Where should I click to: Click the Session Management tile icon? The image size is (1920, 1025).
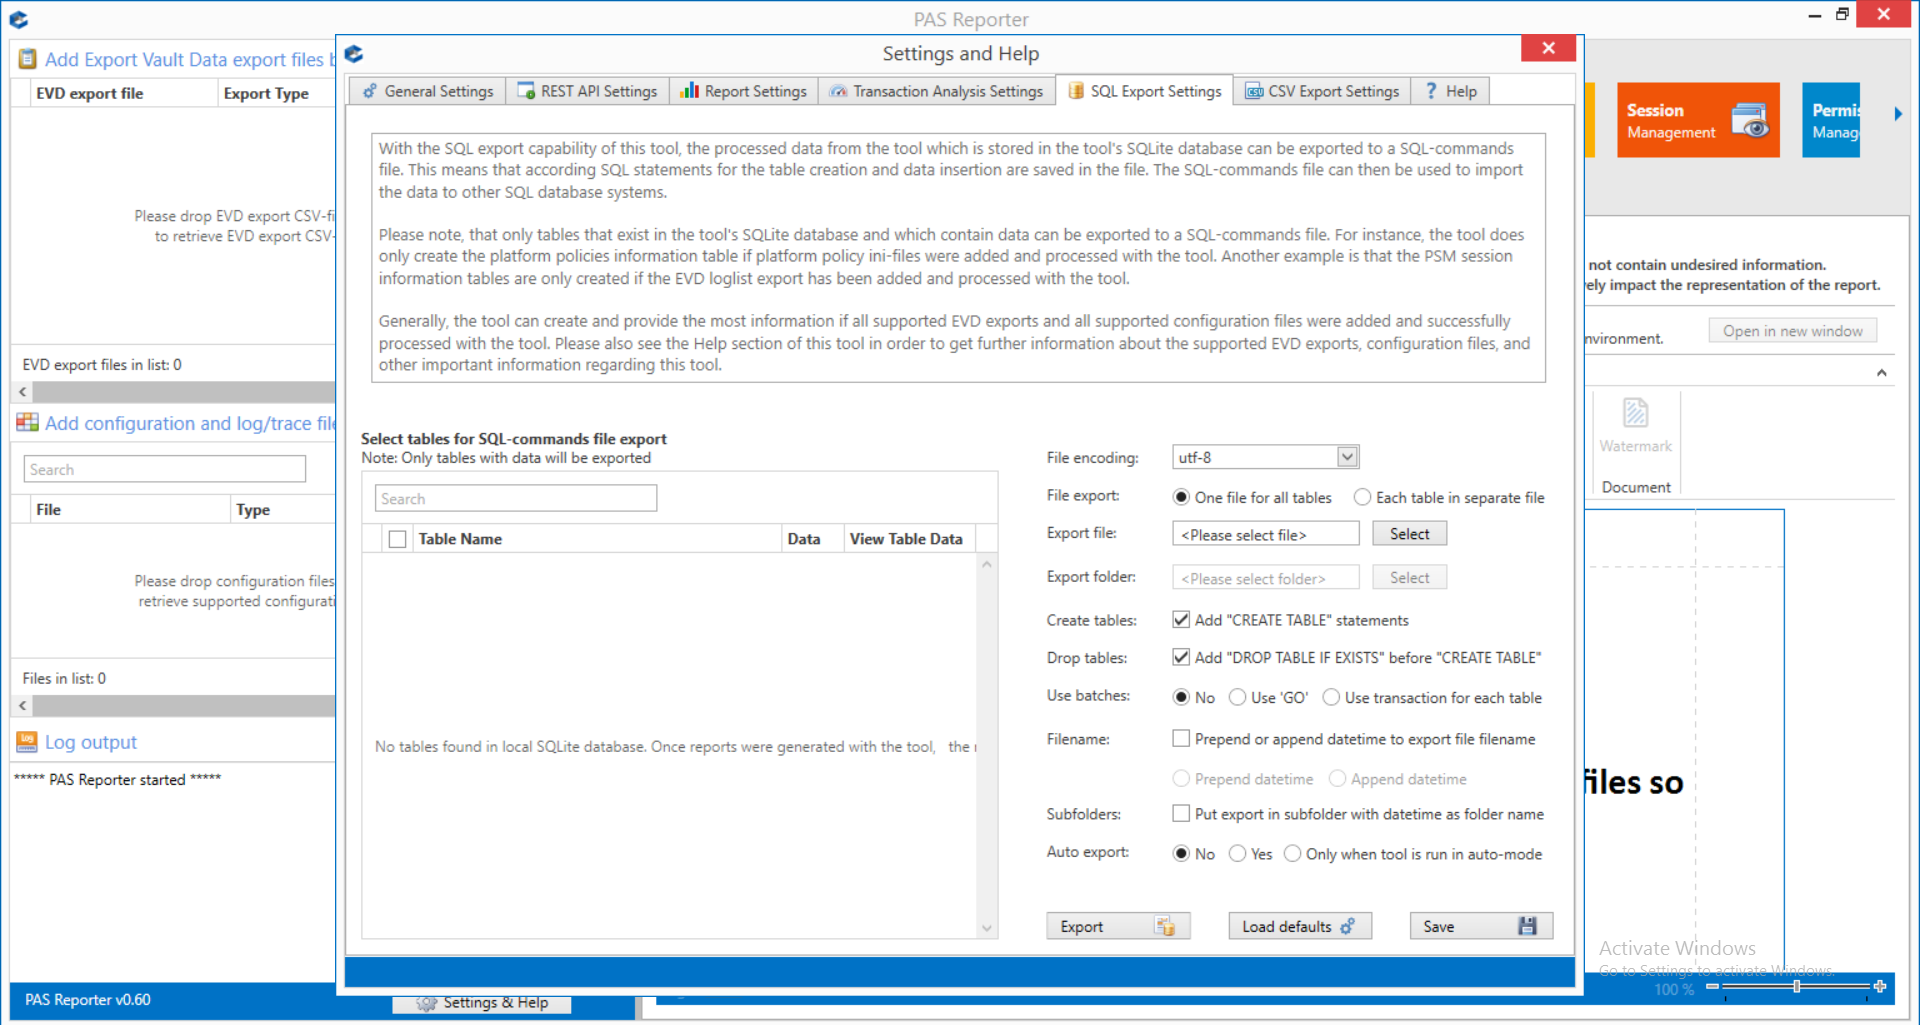click(x=1750, y=120)
